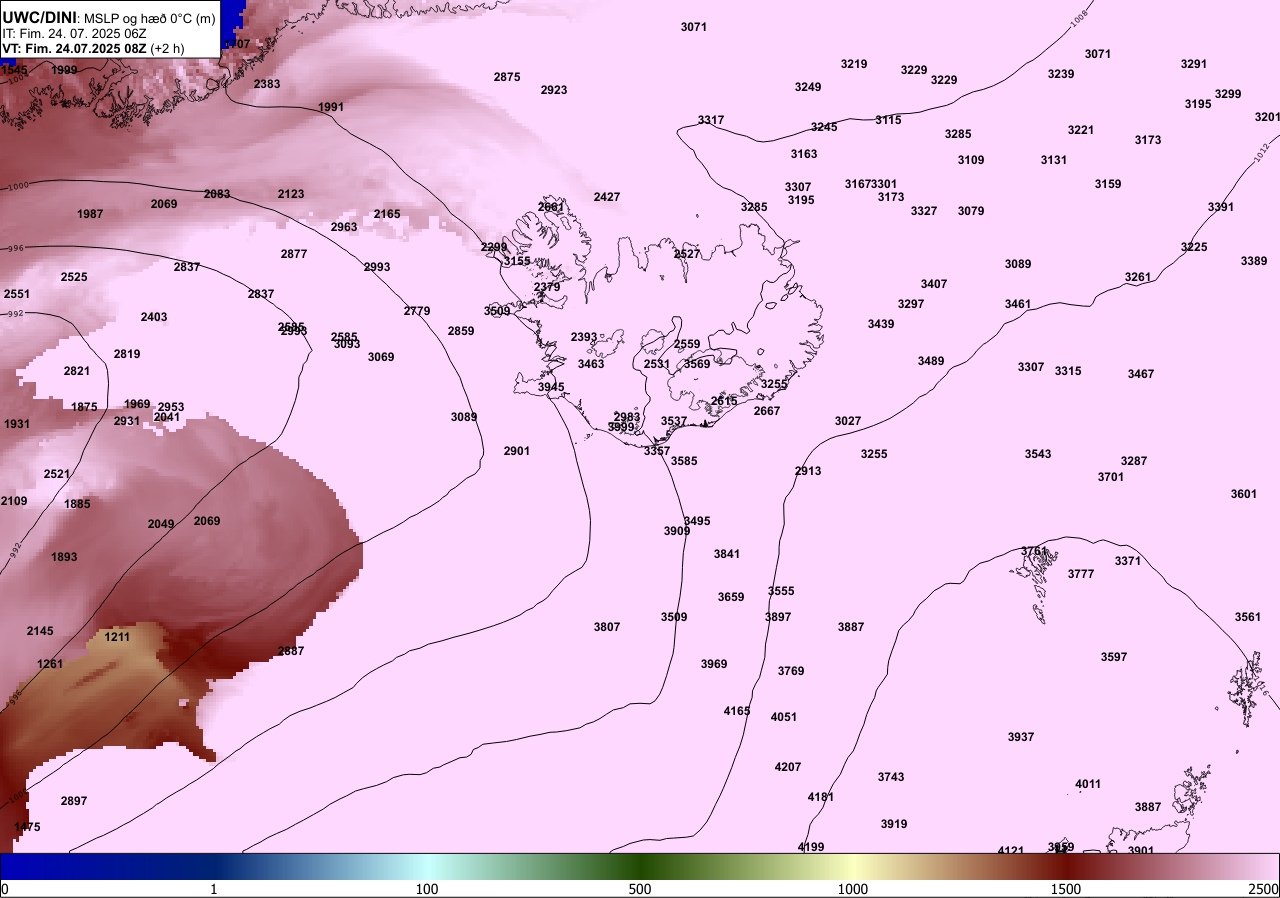Select the 3601 value near the right edge

point(1244,494)
